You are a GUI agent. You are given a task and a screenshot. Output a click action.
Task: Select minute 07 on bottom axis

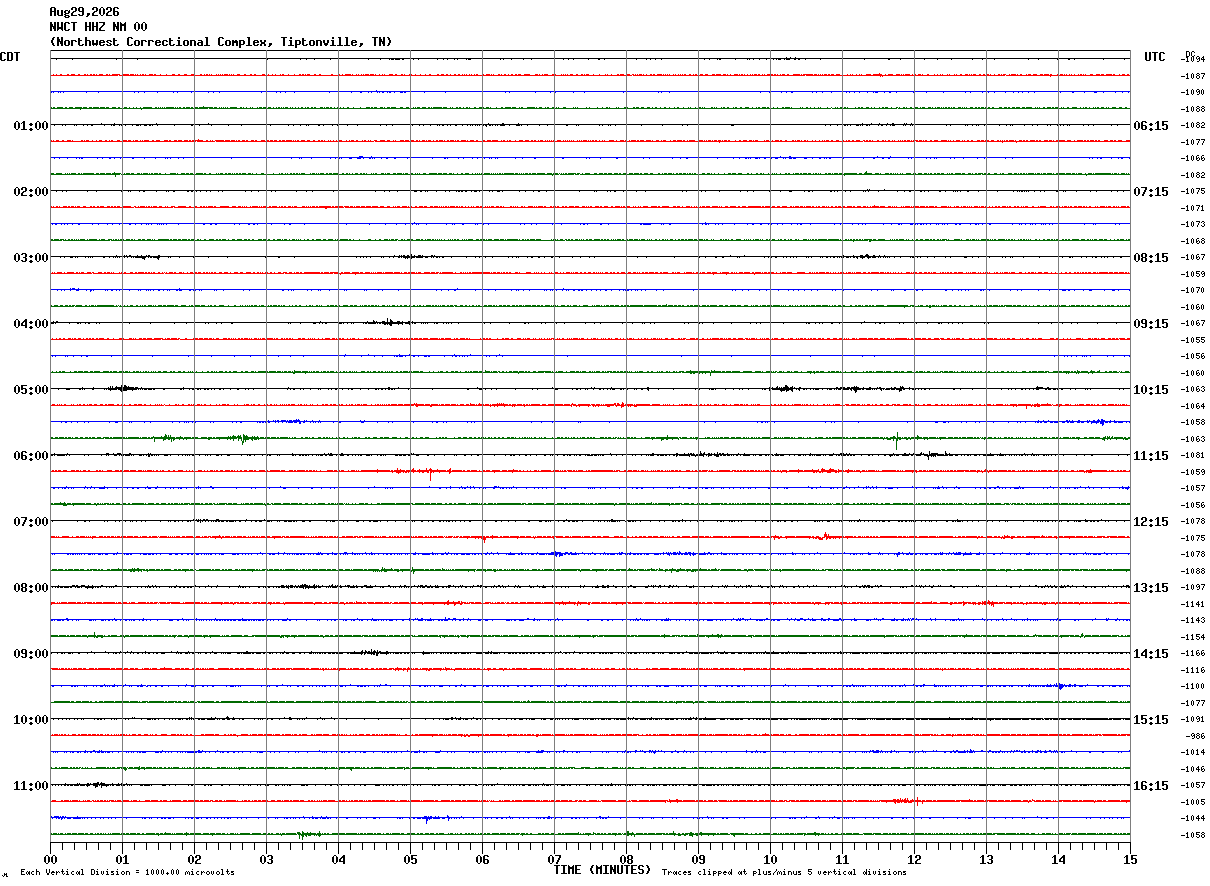(554, 859)
